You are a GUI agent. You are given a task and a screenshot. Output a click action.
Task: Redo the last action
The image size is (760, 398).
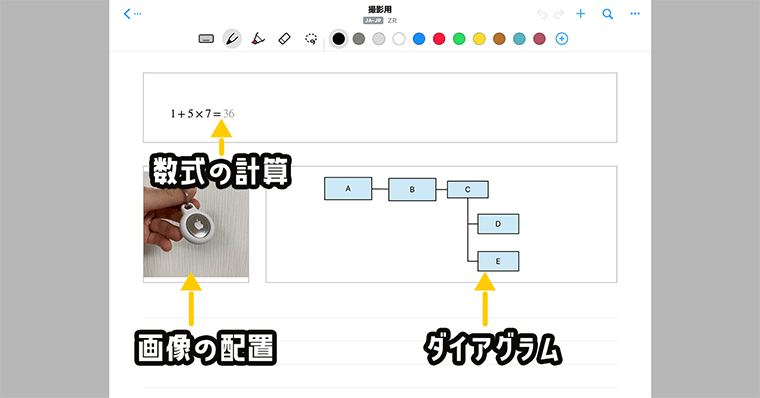[559, 14]
